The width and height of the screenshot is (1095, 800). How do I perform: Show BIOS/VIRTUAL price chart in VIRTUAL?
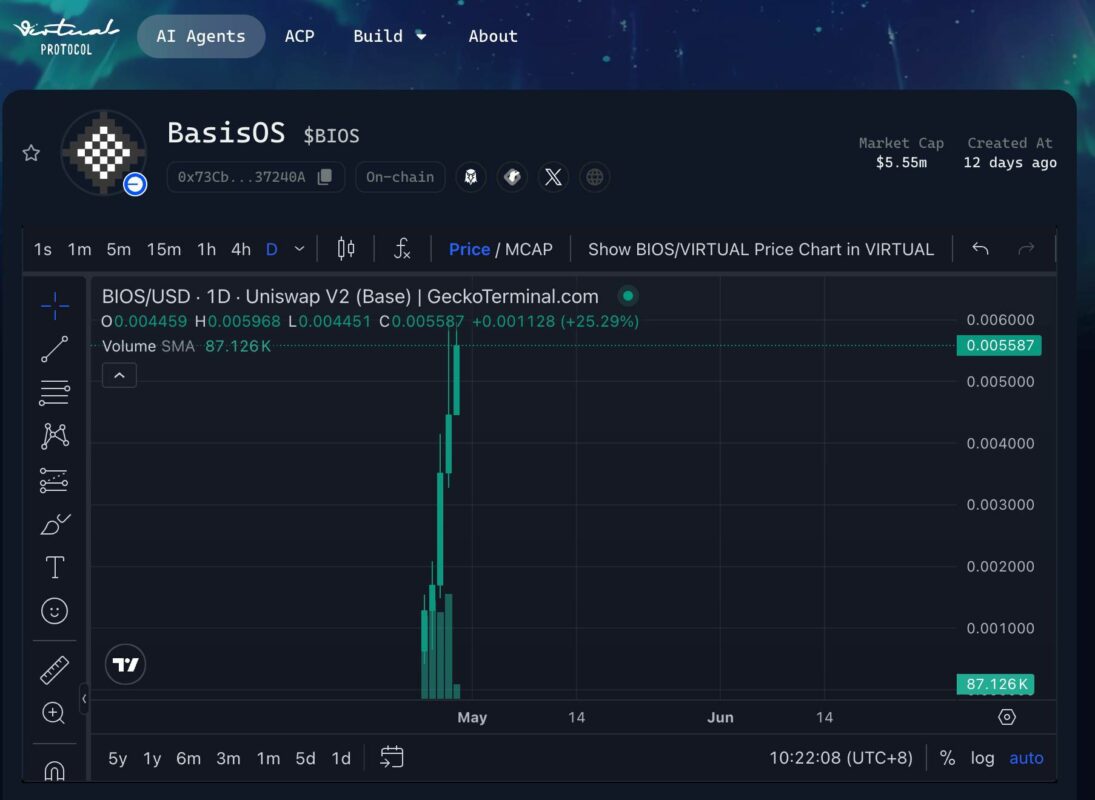(x=760, y=249)
